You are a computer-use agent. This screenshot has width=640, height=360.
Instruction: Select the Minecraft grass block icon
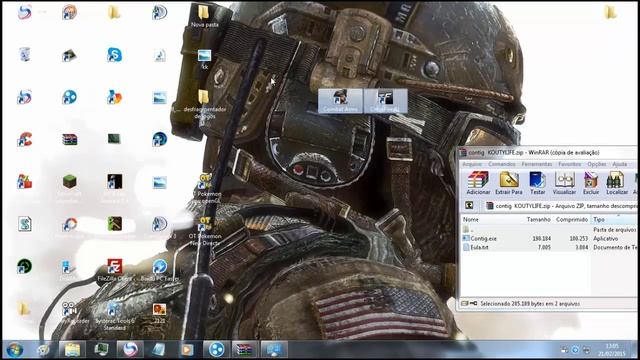[70, 182]
